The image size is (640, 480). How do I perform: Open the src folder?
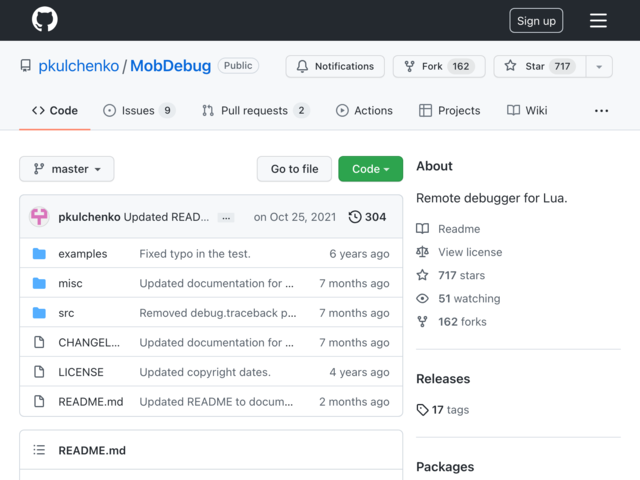[x=66, y=313]
